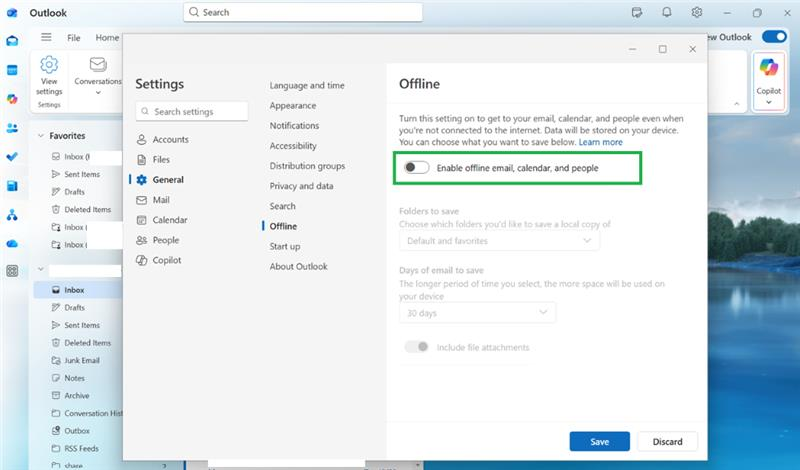Open People icon in left app bar
This screenshot has width=800, height=470.
coord(12,128)
